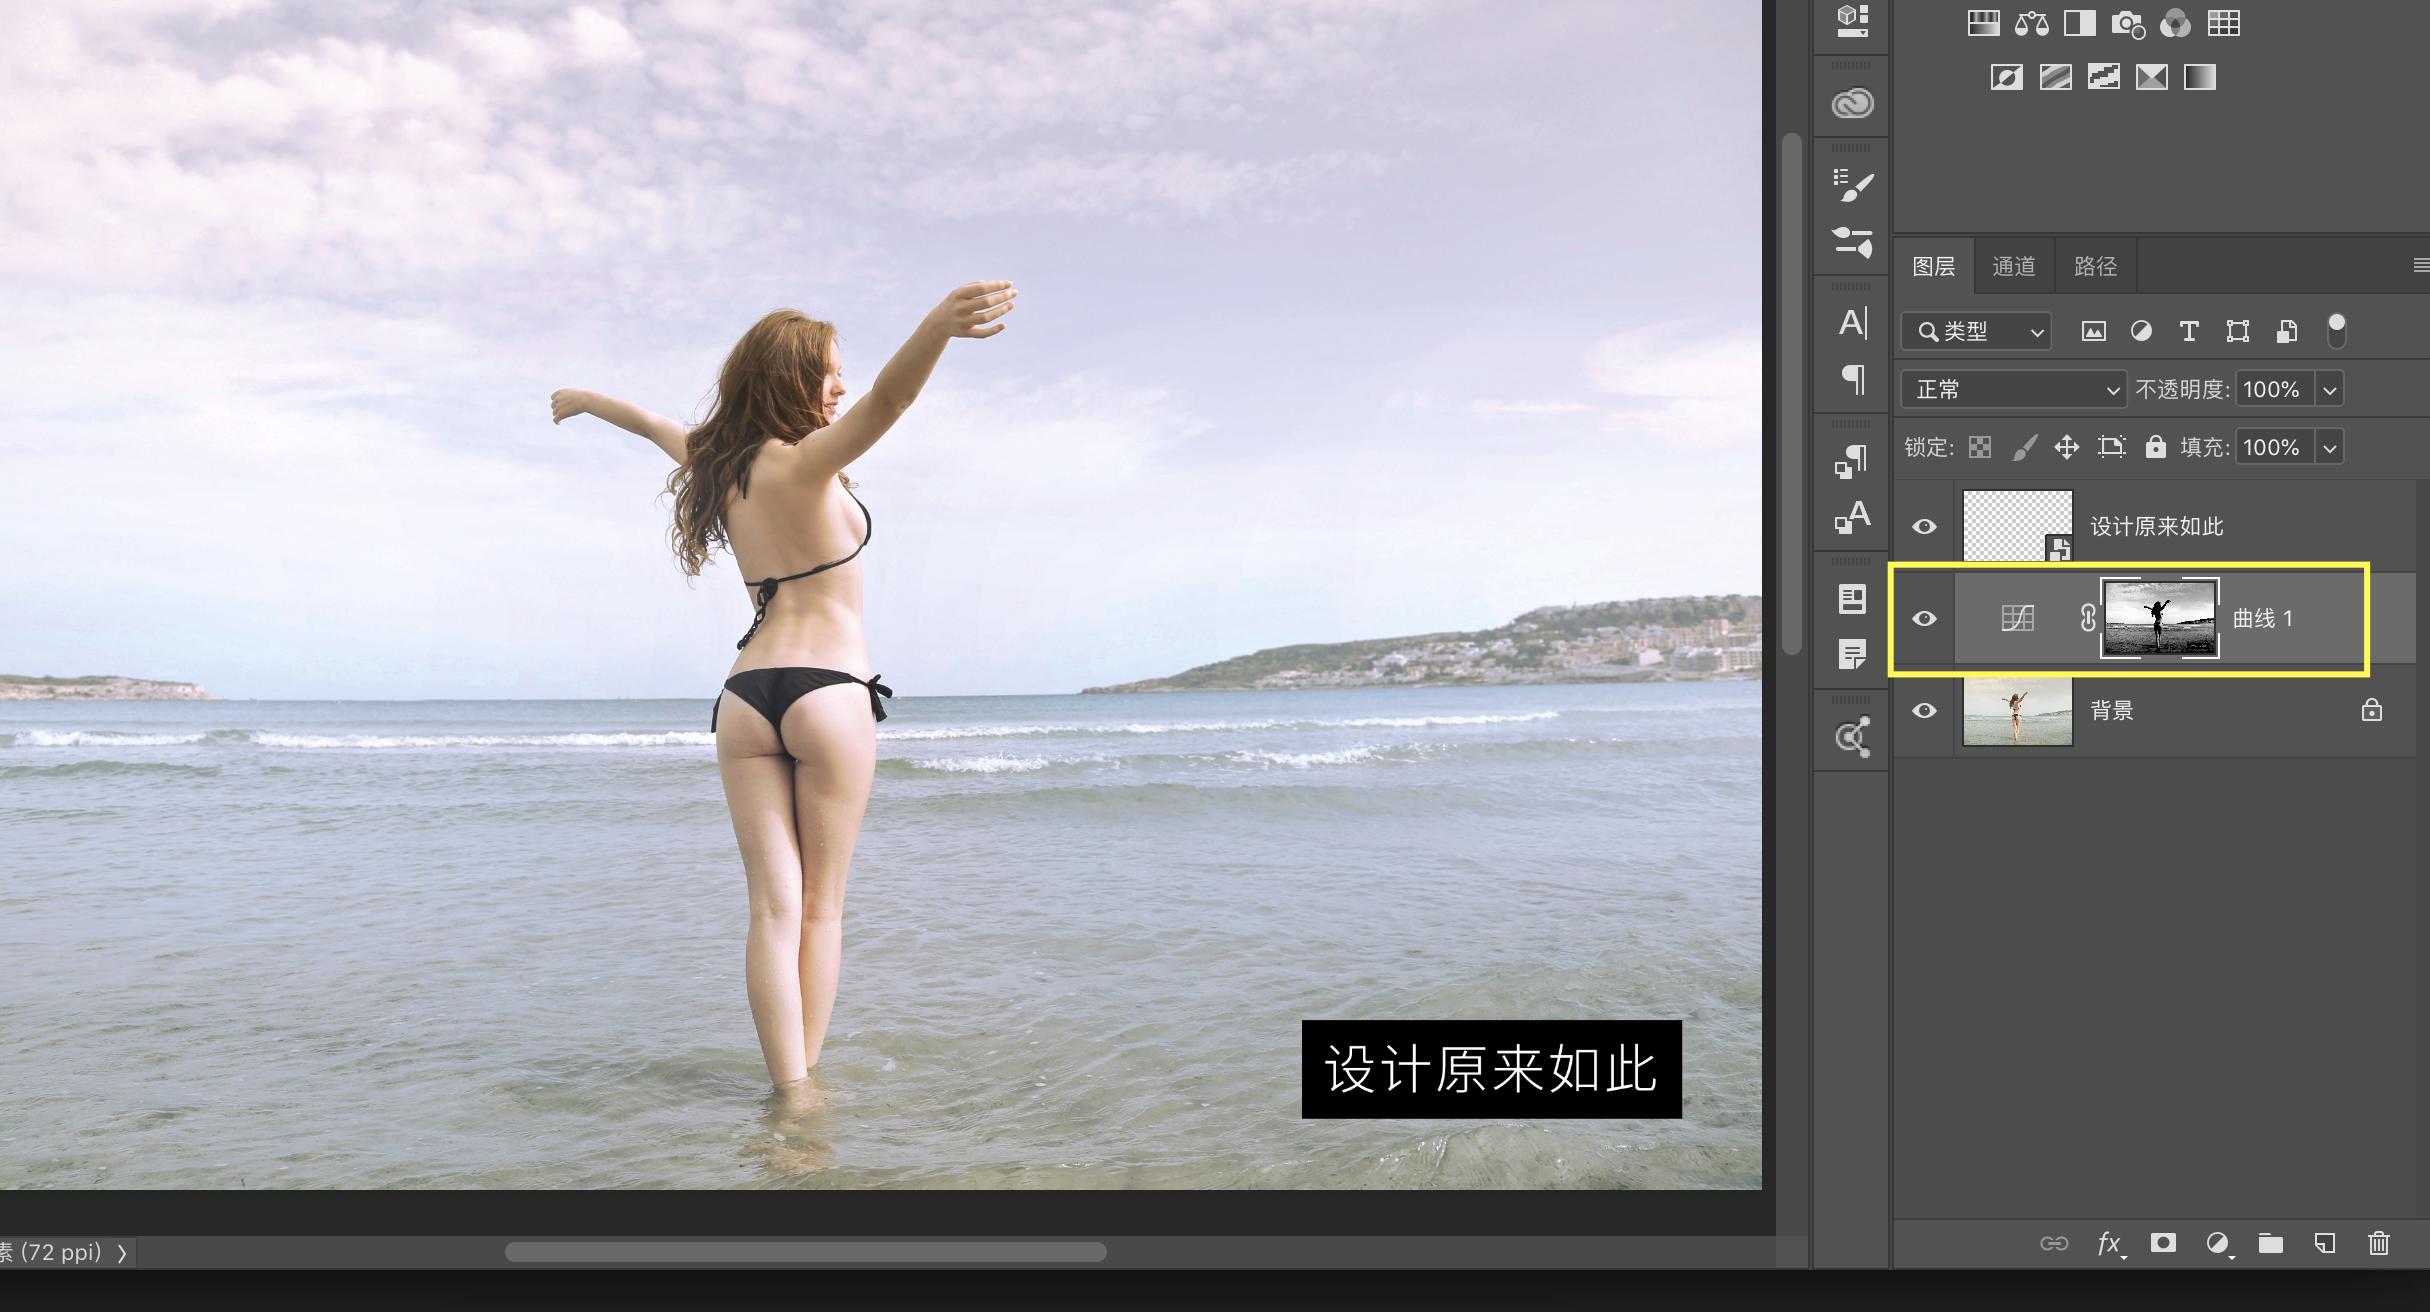Open the fx layer style menu
This screenshot has height=1312, width=2430.
point(2109,1243)
